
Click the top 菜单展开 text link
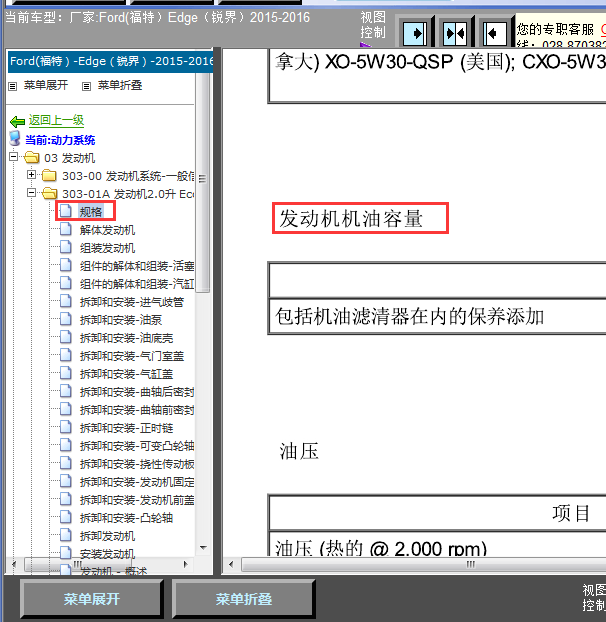[x=46, y=85]
